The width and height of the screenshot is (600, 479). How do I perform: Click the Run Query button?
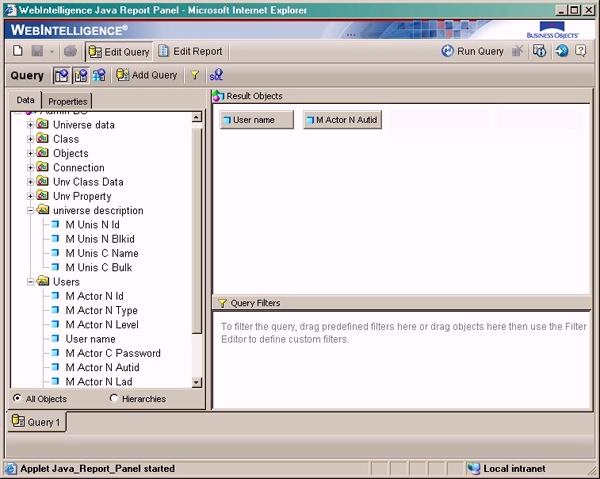473,51
